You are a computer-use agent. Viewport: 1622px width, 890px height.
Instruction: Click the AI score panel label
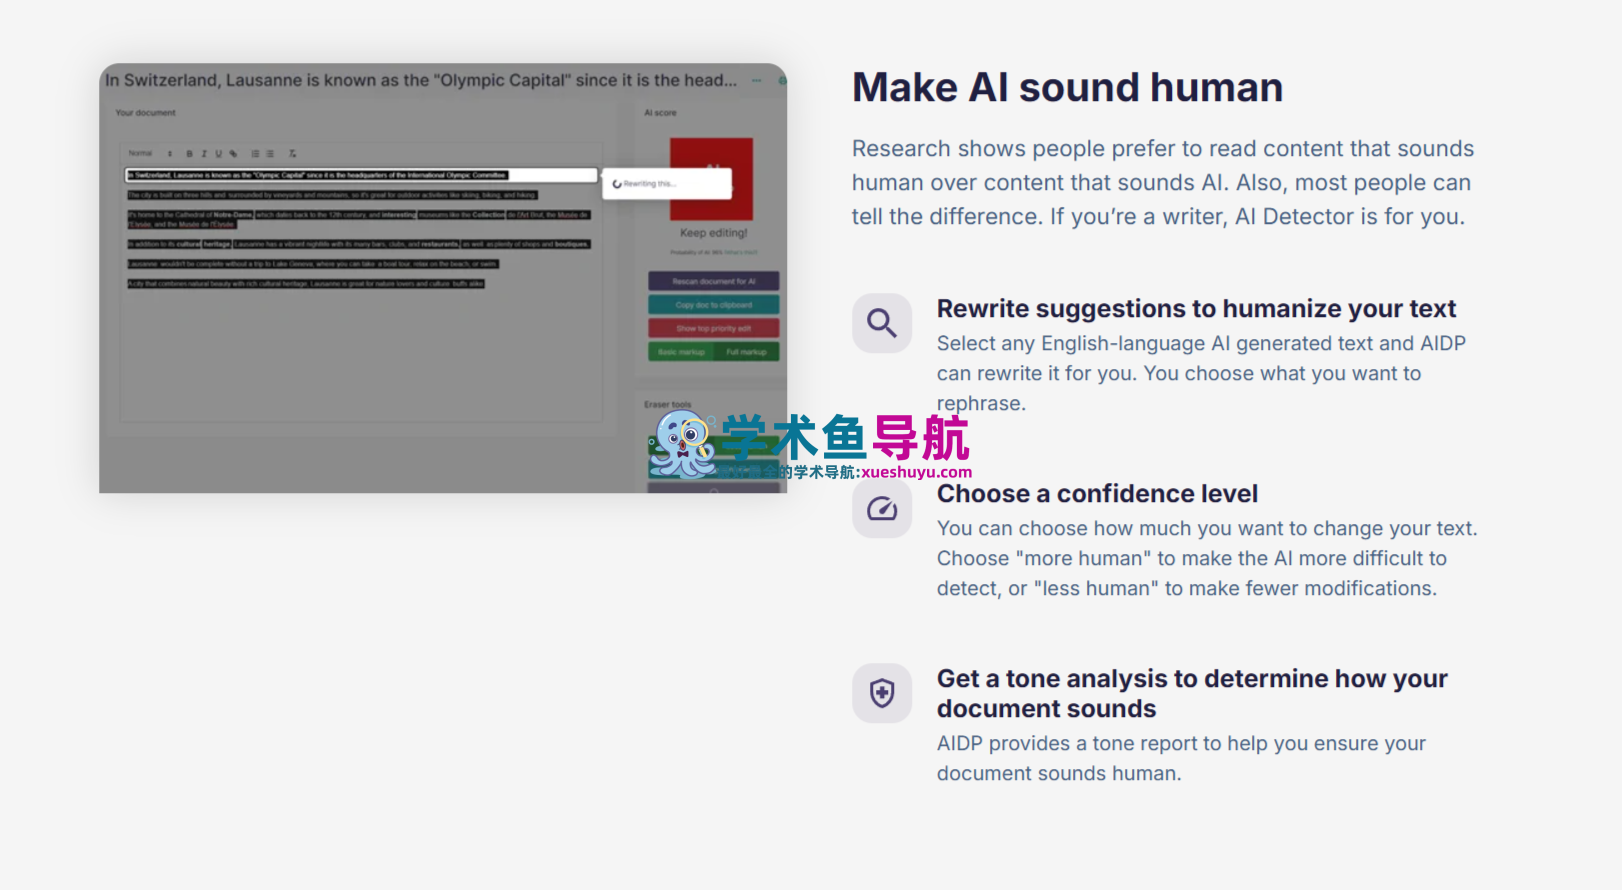(x=660, y=113)
